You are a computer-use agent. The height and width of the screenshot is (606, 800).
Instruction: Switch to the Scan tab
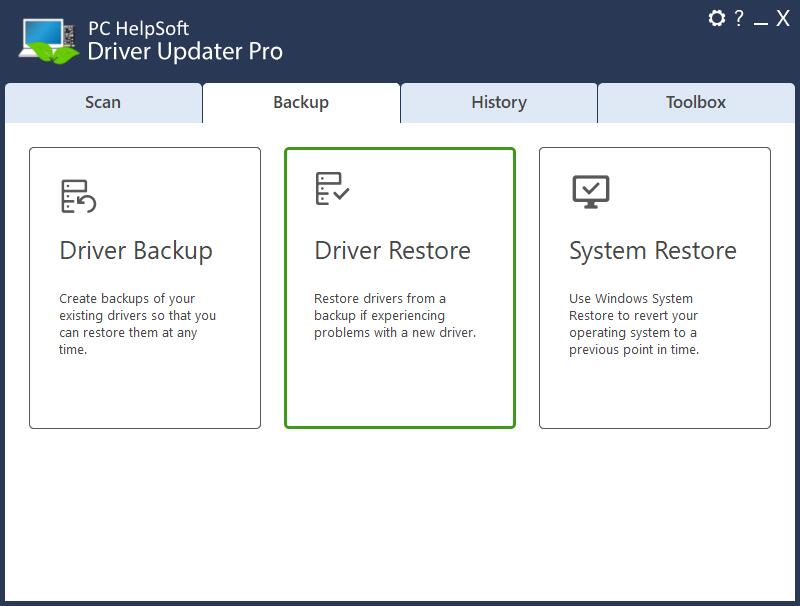pos(102,102)
